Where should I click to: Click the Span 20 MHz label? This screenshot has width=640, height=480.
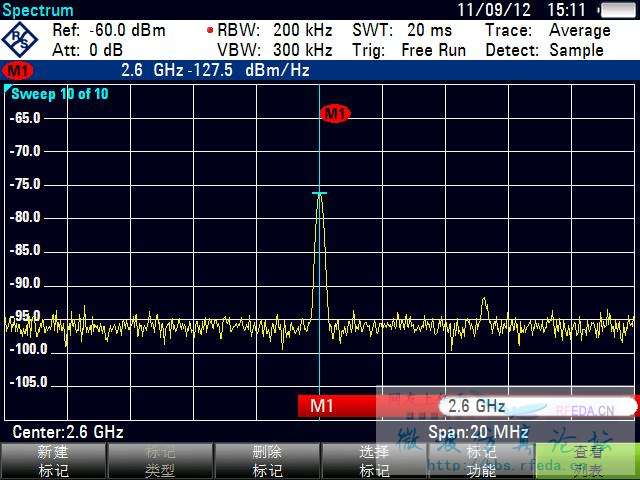tap(478, 432)
